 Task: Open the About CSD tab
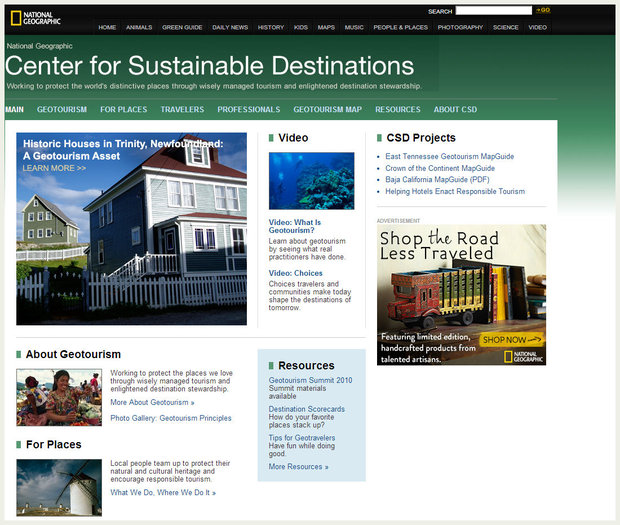455,109
